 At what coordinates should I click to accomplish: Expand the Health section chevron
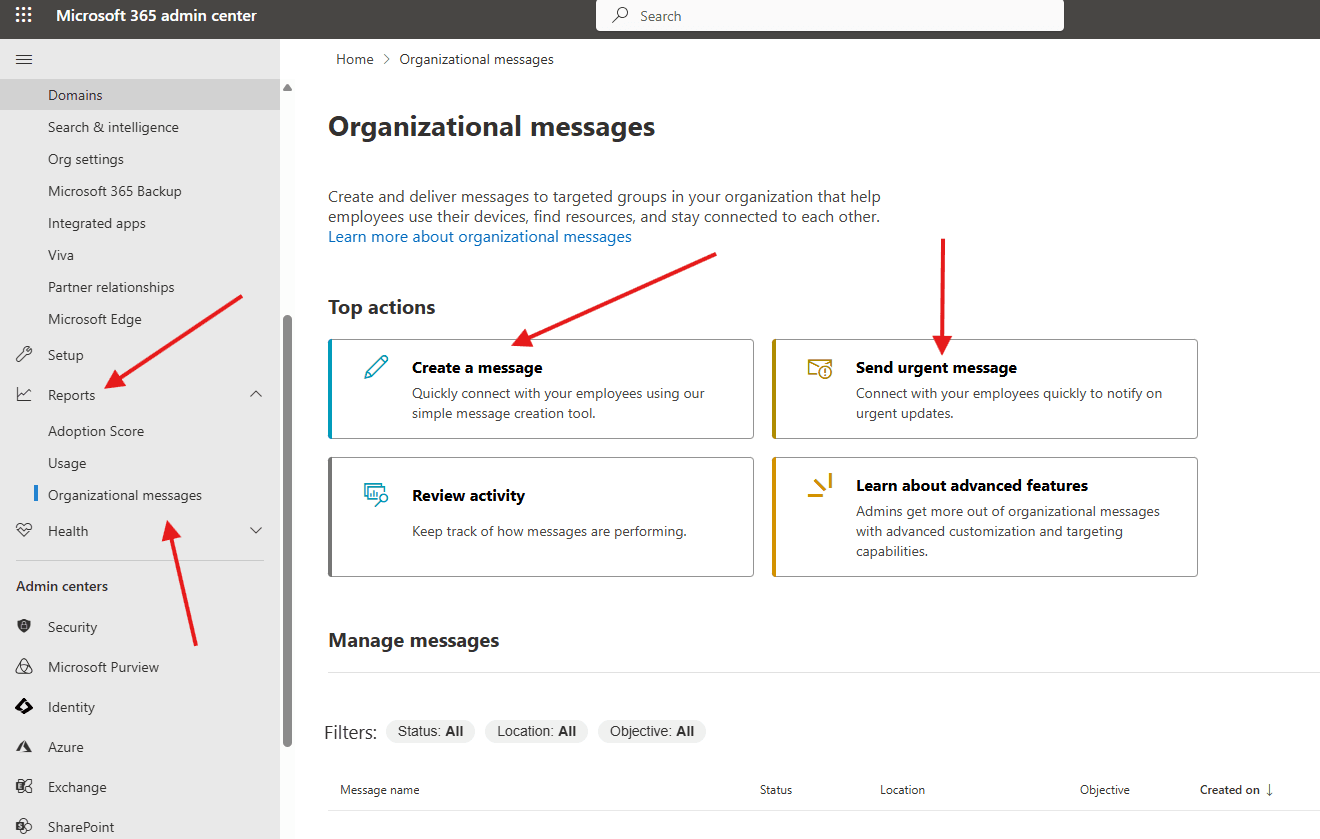pos(256,530)
